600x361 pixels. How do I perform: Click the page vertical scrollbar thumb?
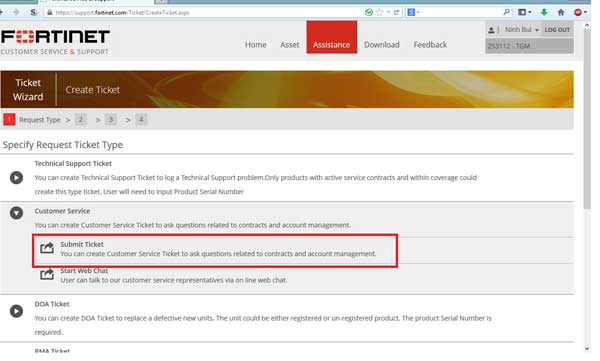pyautogui.click(x=587, y=119)
